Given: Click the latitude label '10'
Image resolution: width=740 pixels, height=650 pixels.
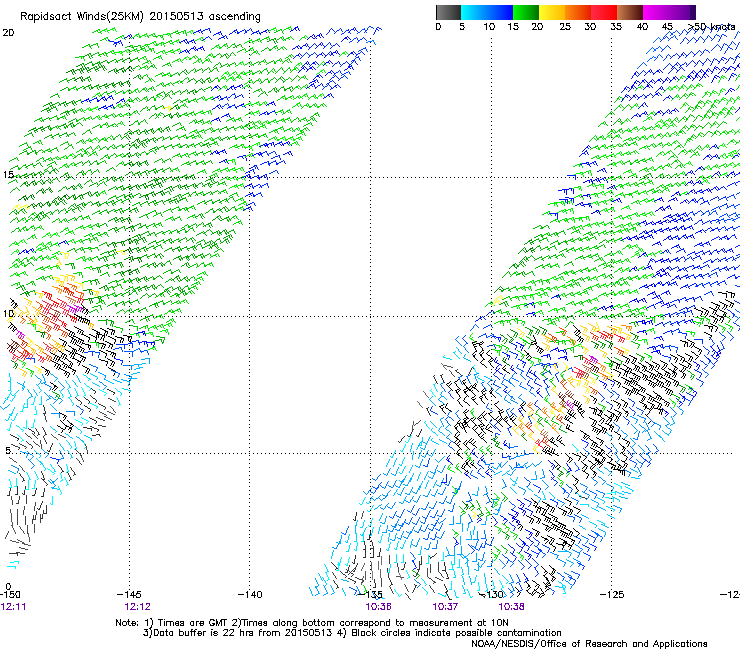Looking at the screenshot, I should (8, 314).
